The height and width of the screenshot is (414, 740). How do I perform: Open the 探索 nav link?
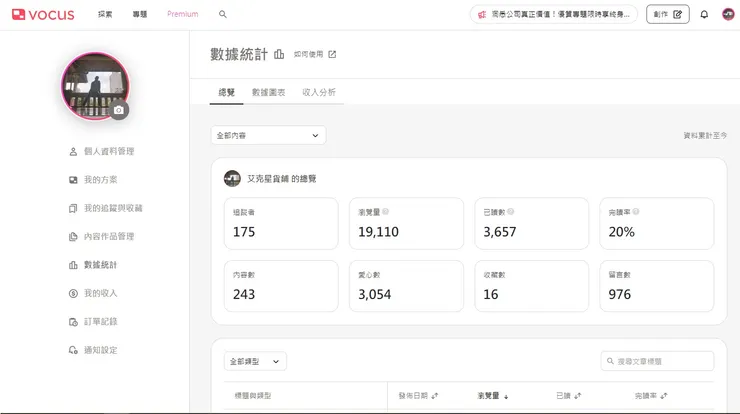pos(105,14)
